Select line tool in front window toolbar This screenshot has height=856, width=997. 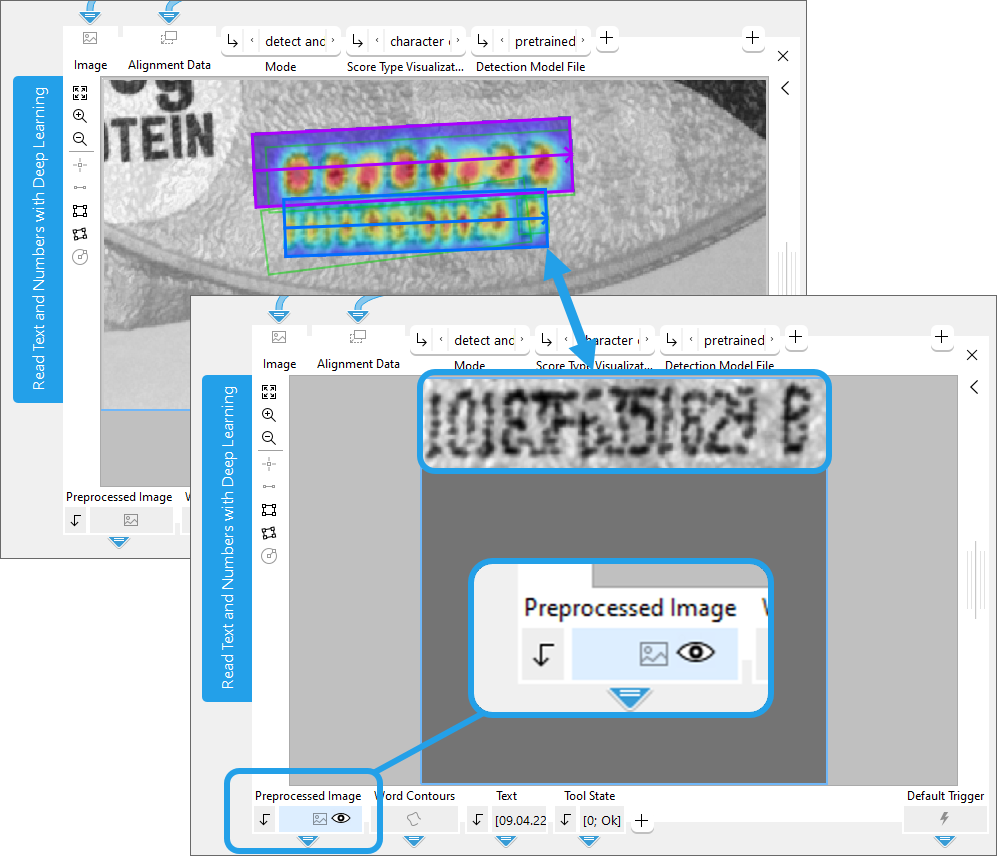(269, 487)
